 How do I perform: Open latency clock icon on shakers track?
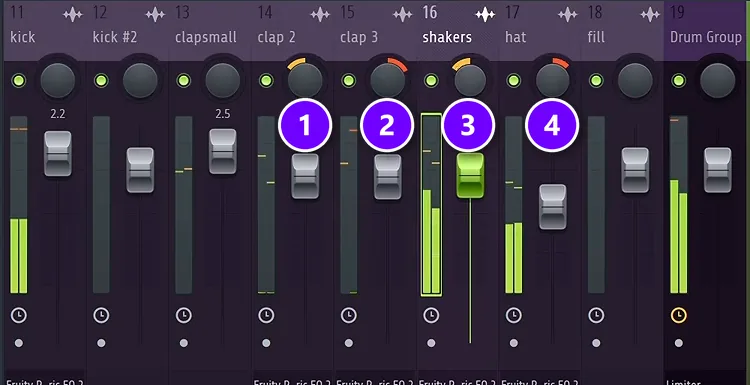pyautogui.click(x=431, y=315)
